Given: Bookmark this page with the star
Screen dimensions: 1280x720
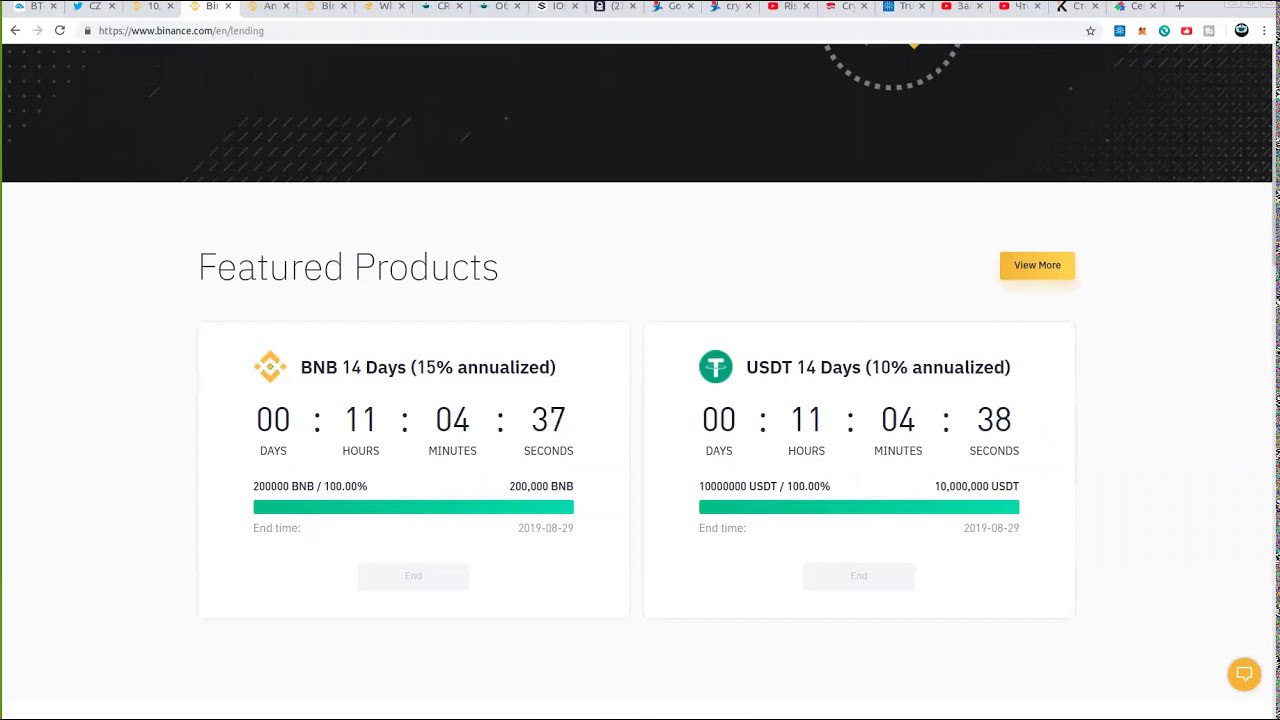Looking at the screenshot, I should tap(1090, 31).
